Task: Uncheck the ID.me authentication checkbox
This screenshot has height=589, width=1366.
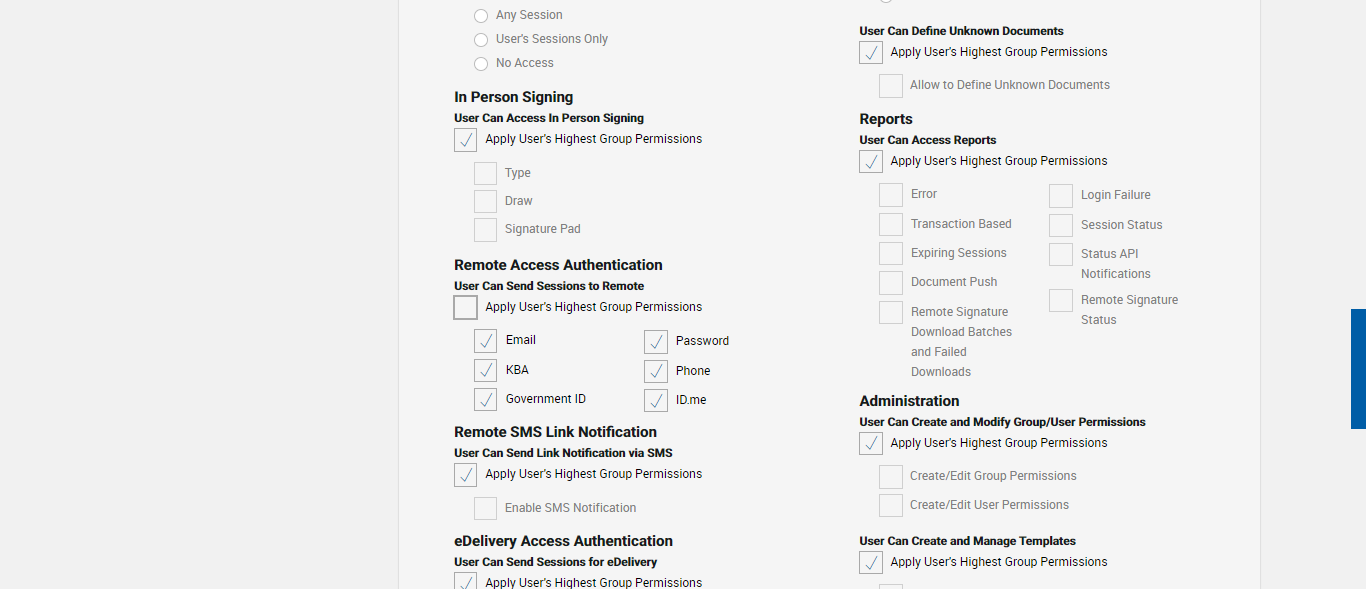Action: coord(656,401)
